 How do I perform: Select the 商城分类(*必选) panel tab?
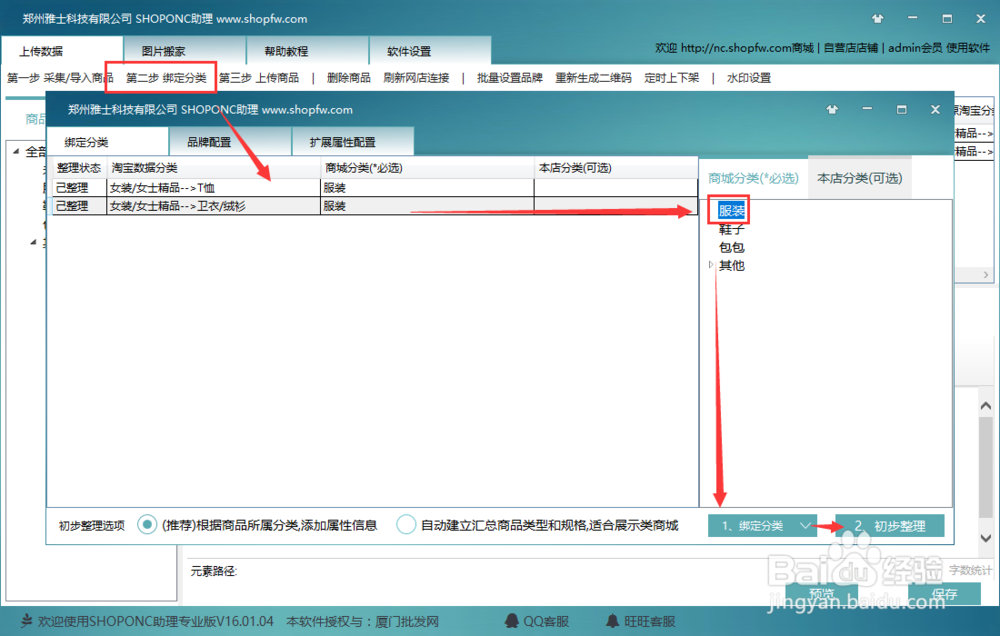(x=753, y=178)
